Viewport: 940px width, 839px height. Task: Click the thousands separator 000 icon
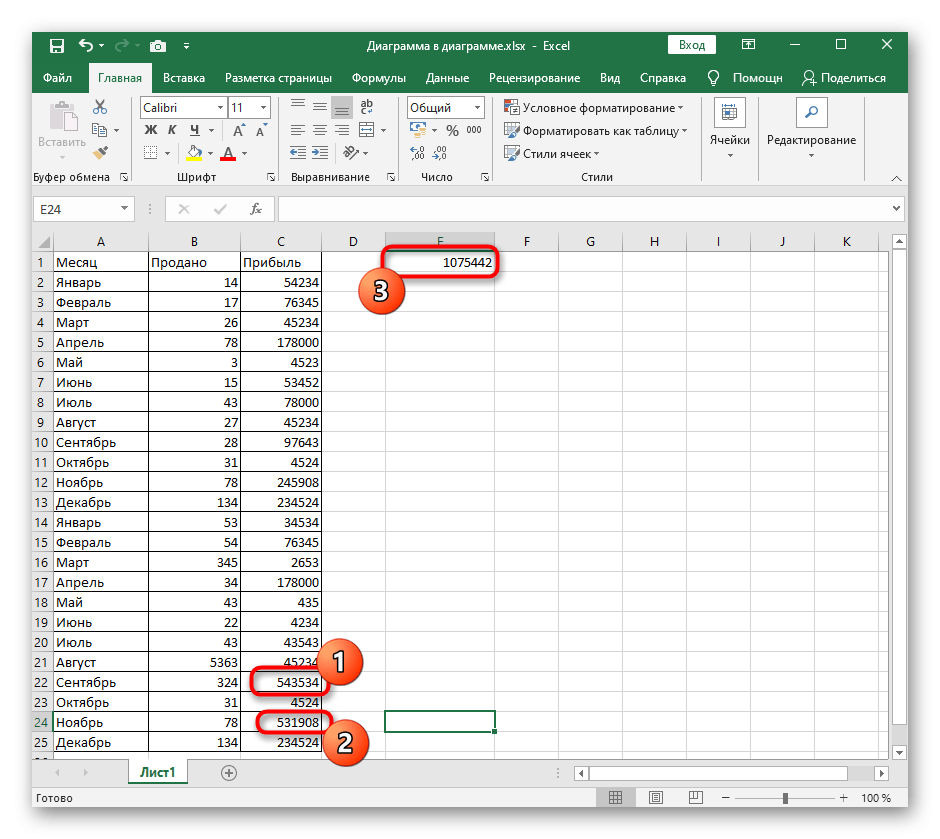point(474,130)
